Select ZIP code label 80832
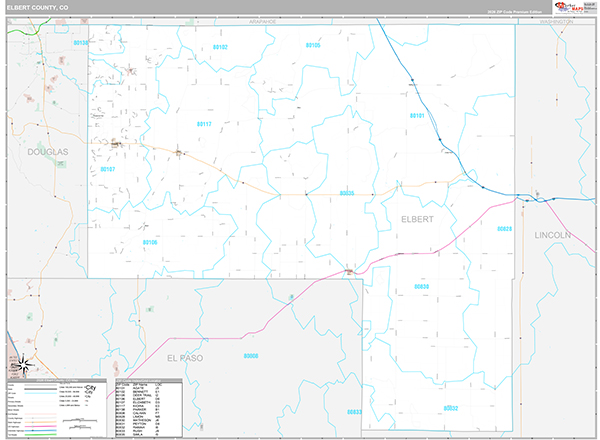The width and height of the screenshot is (600, 440). [x=451, y=408]
